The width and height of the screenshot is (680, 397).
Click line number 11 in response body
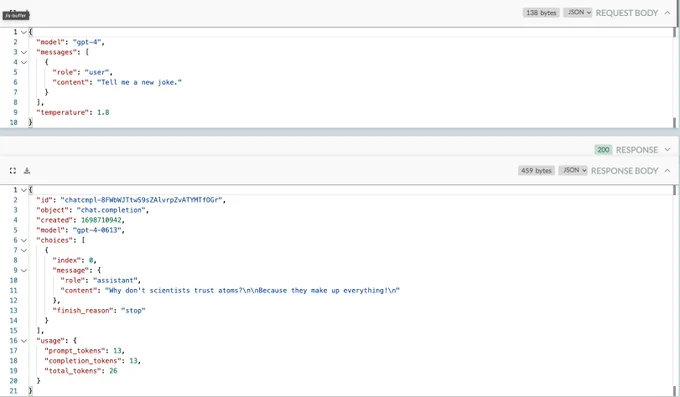point(13,290)
